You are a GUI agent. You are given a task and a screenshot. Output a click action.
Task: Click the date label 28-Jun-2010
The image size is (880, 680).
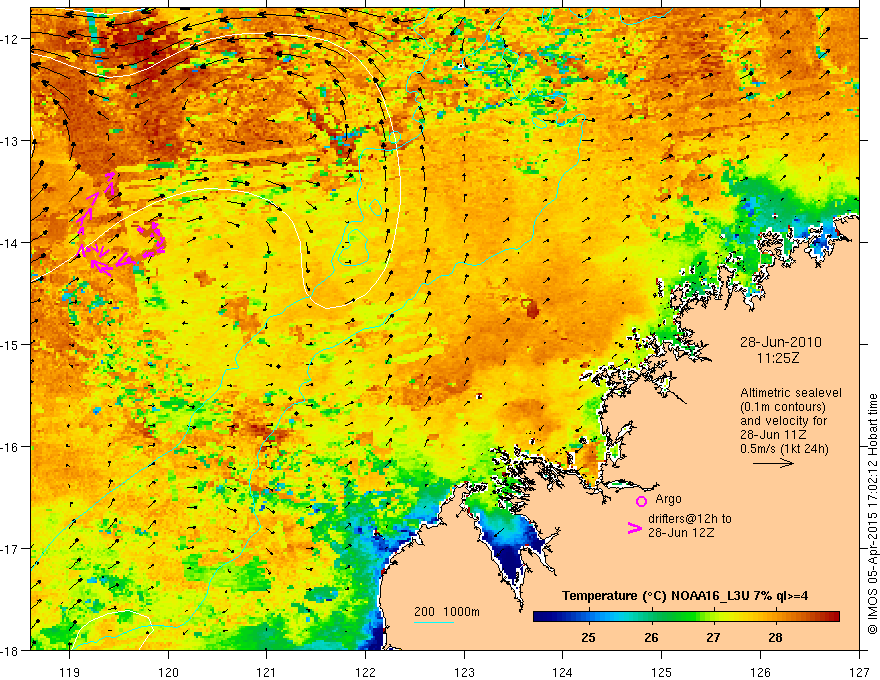click(780, 342)
